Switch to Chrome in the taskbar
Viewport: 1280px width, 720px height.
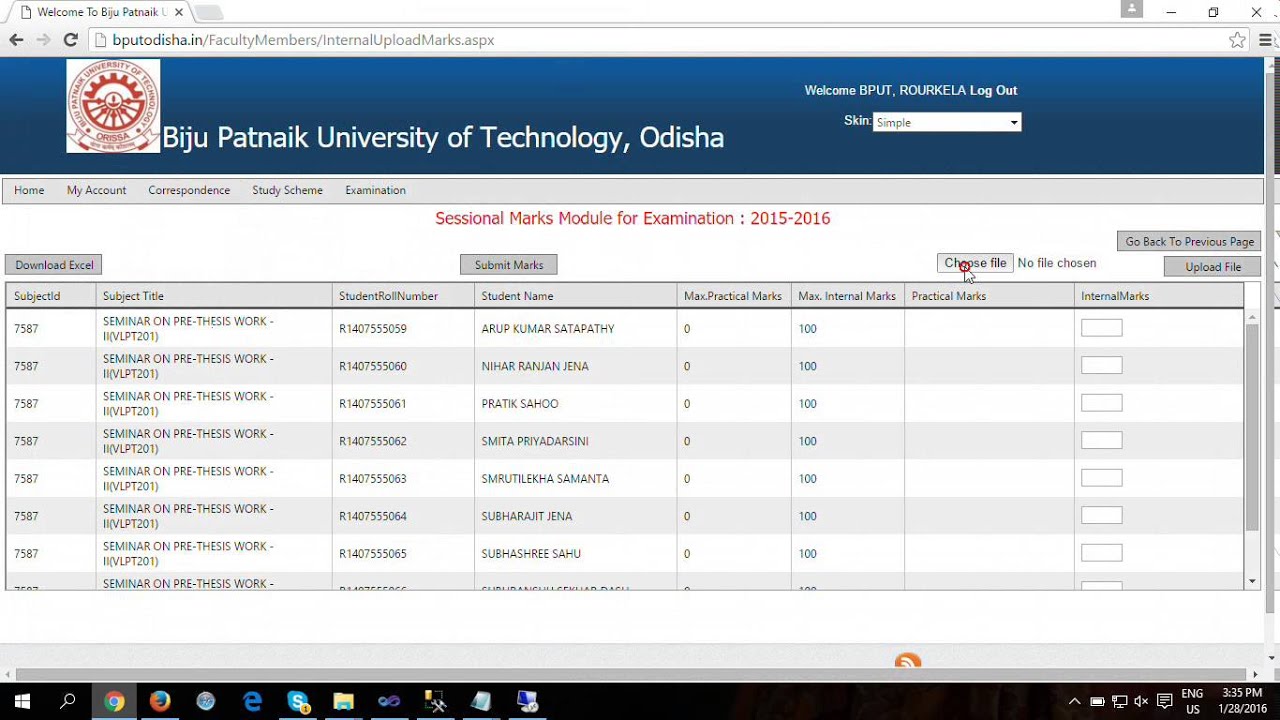[114, 701]
